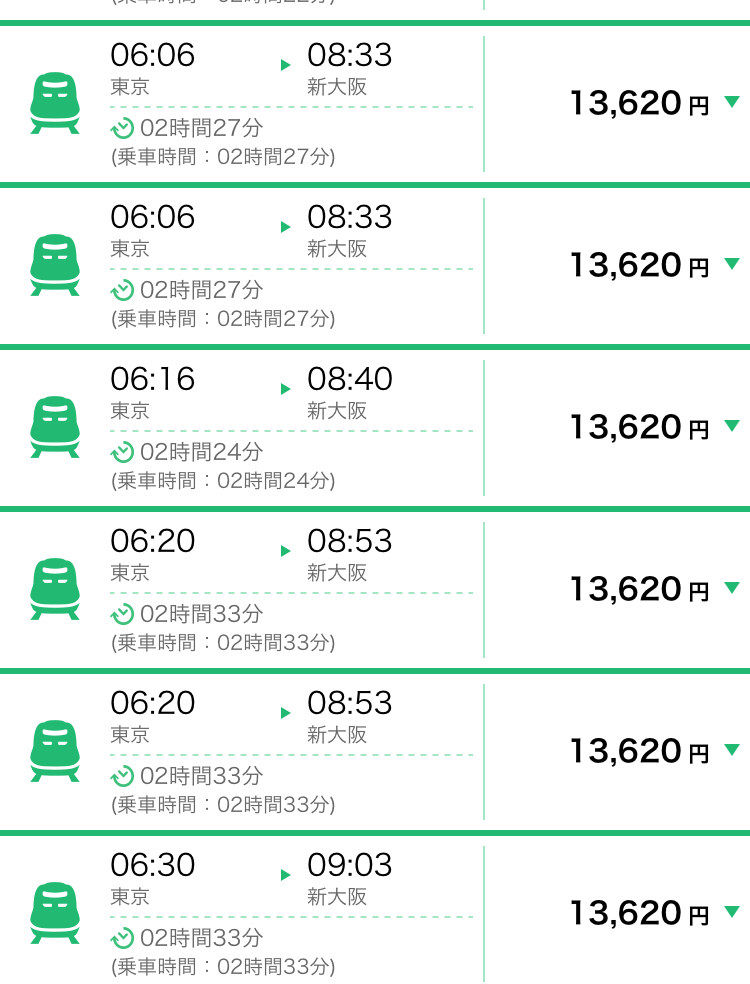Viewport: 750px width, 984px height.
Task: Choose the 09:03 arrival time
Action: [x=350, y=865]
